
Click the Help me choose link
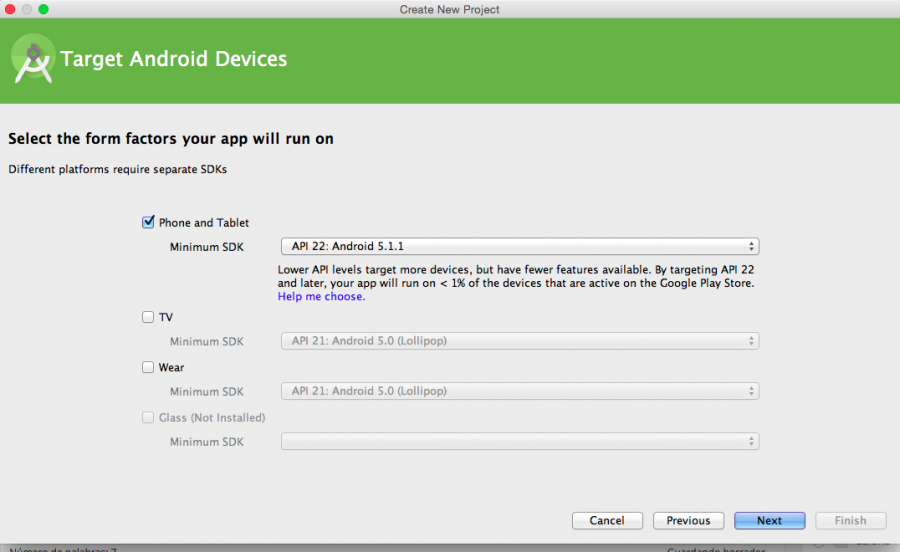tap(321, 296)
